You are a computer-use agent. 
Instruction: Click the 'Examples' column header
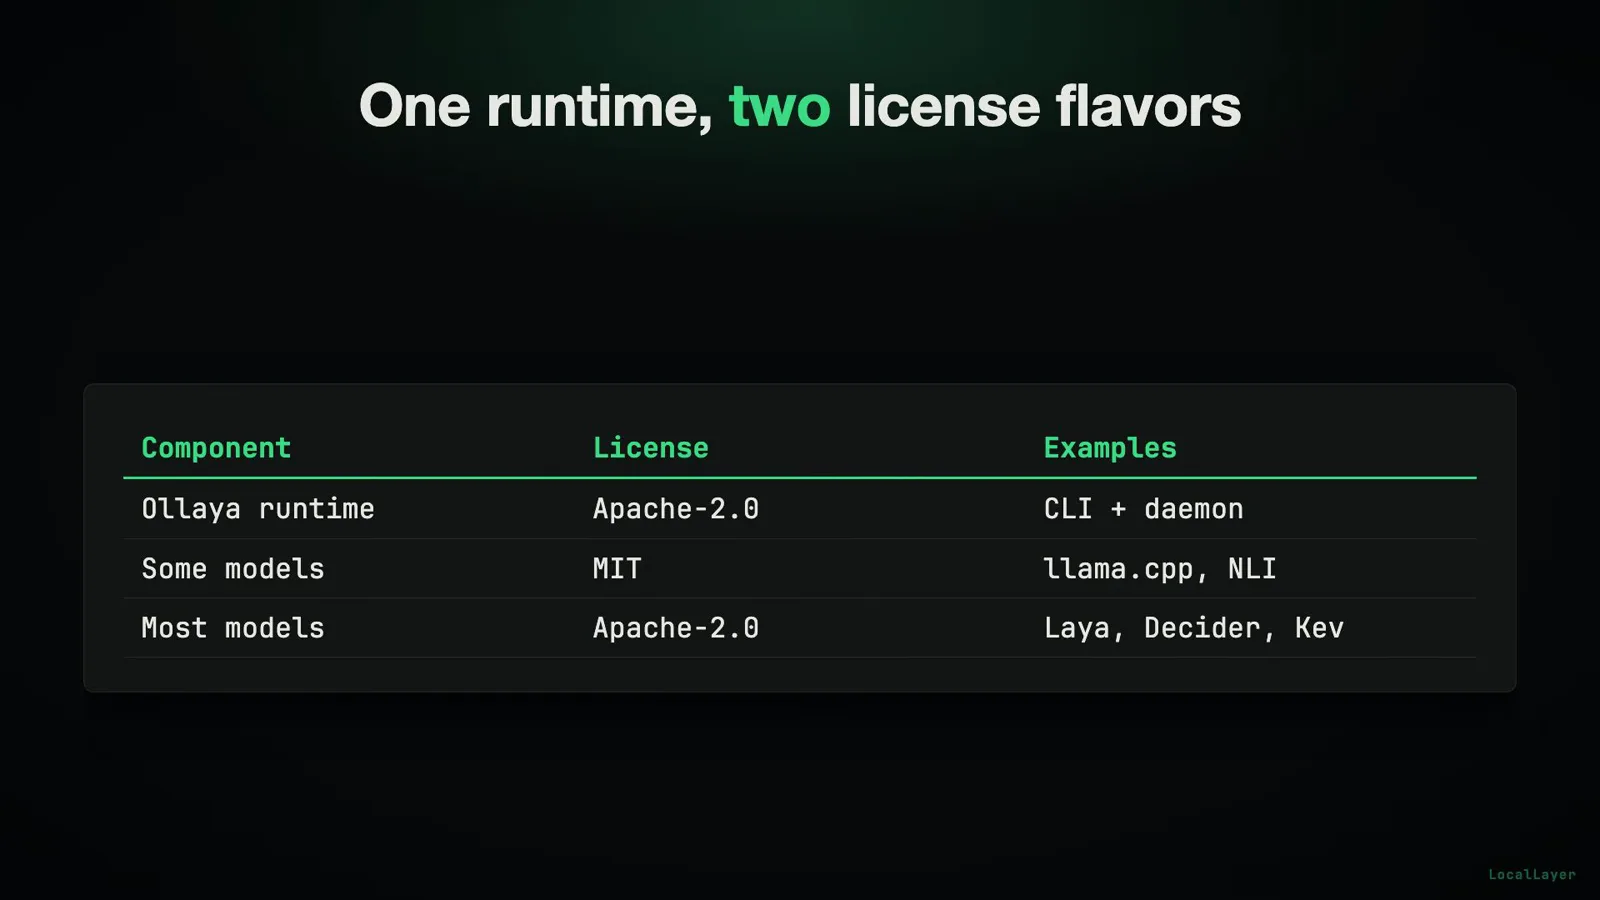(1110, 448)
